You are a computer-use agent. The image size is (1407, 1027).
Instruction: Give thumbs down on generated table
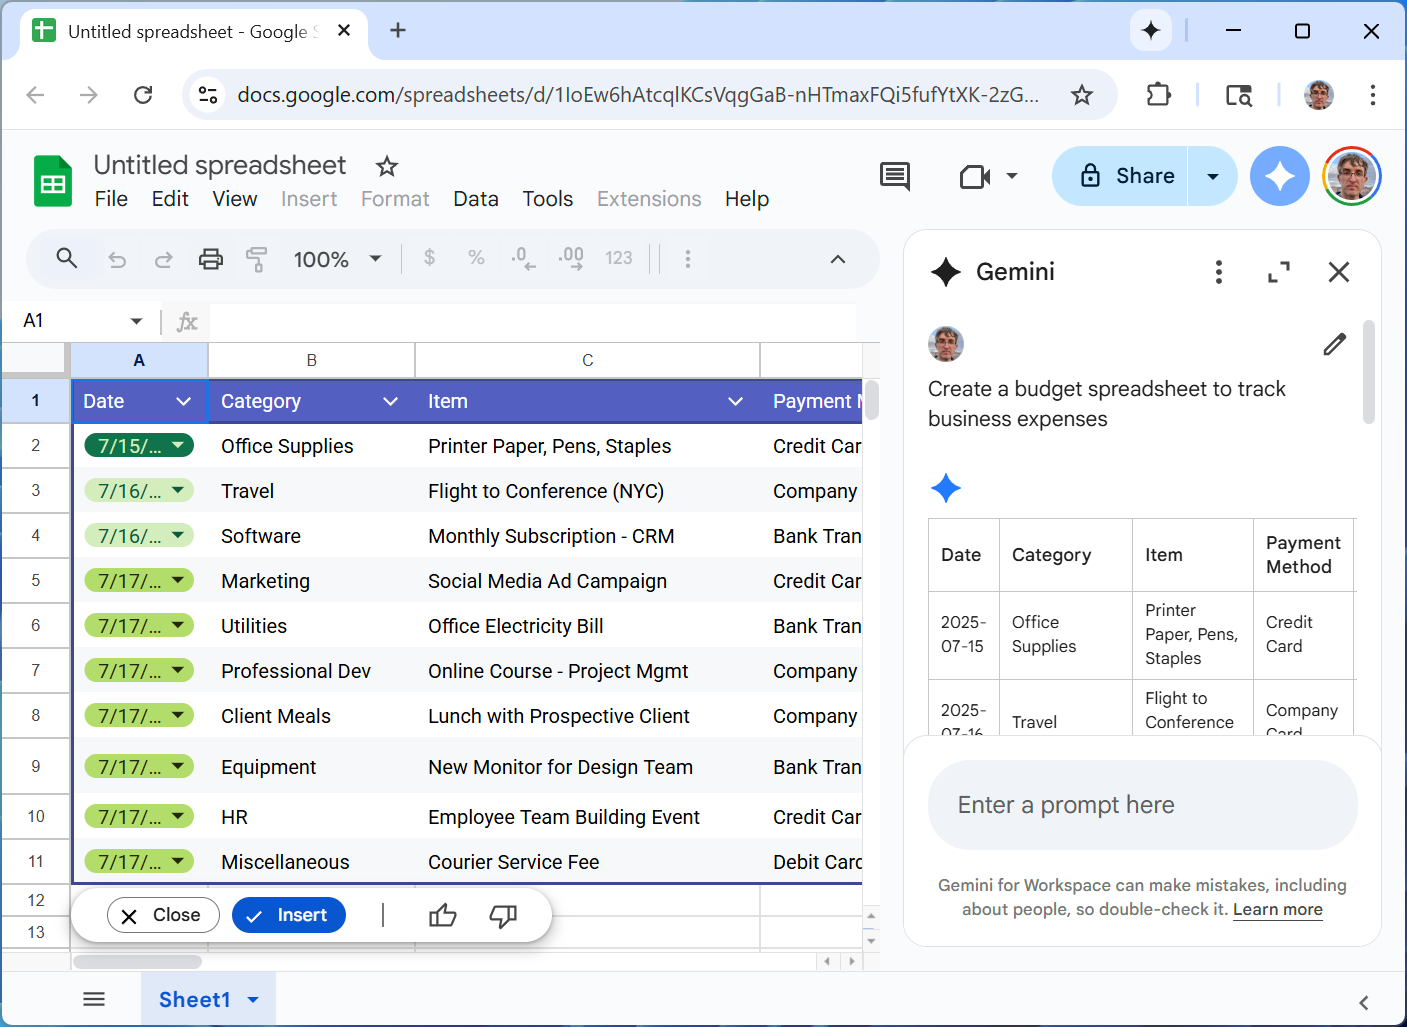503,915
